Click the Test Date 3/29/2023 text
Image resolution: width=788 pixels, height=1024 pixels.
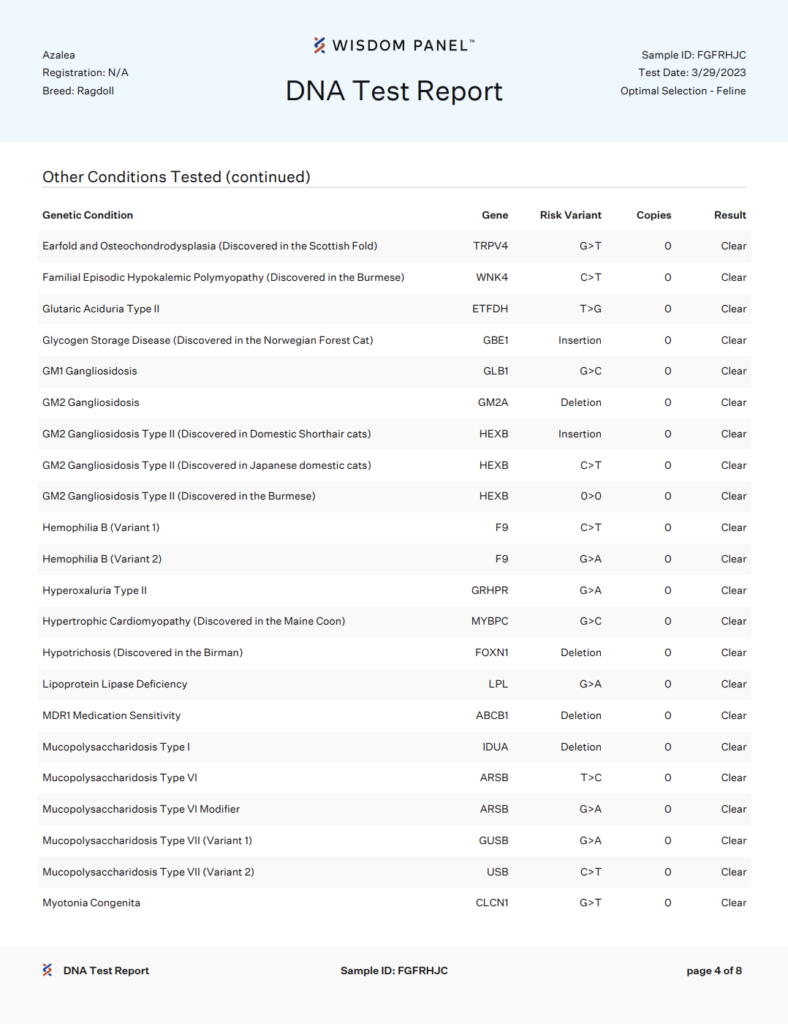tap(692, 72)
